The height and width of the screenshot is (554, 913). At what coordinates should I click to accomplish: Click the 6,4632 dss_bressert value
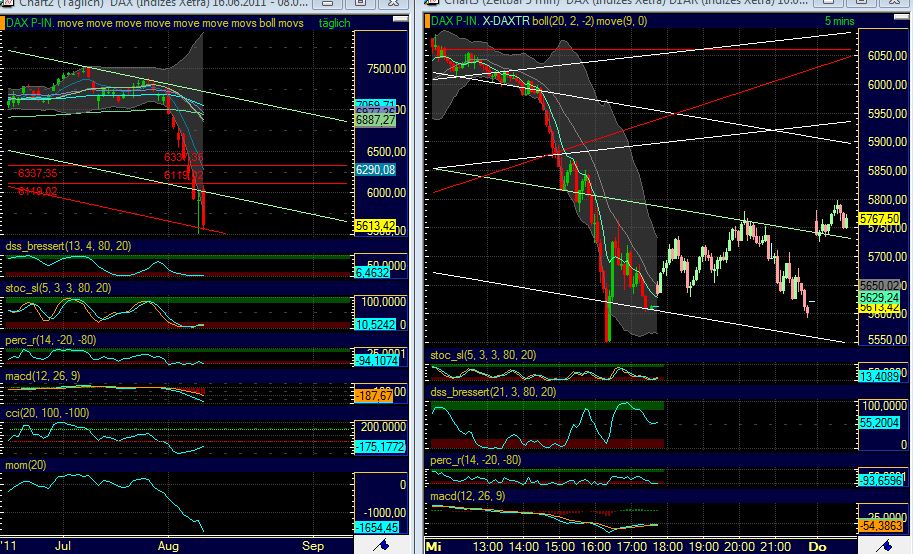(x=371, y=273)
